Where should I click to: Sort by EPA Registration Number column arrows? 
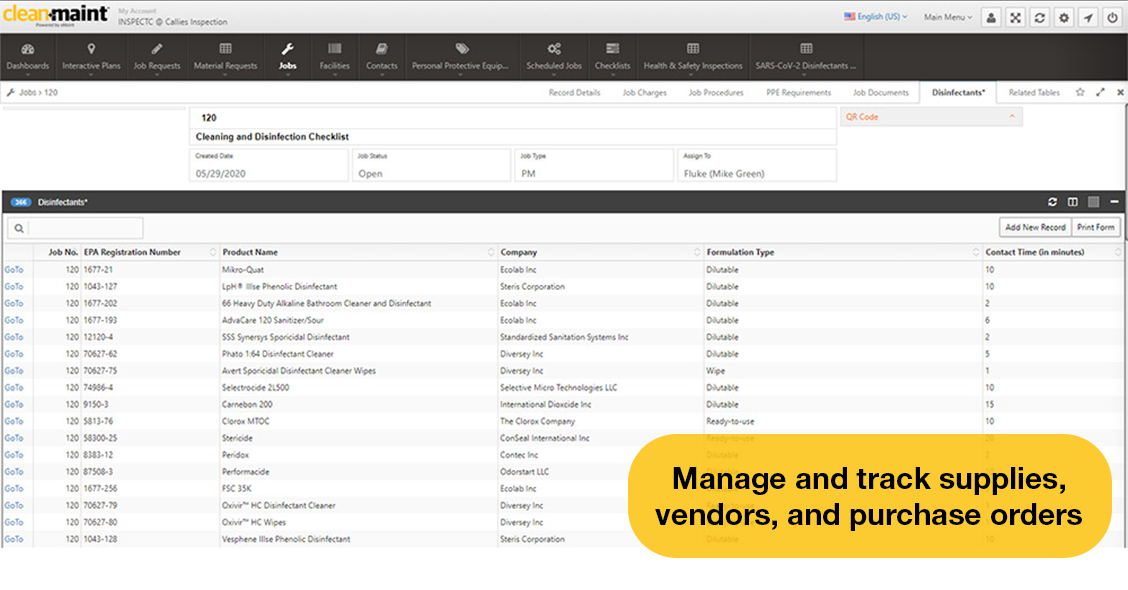coord(213,252)
